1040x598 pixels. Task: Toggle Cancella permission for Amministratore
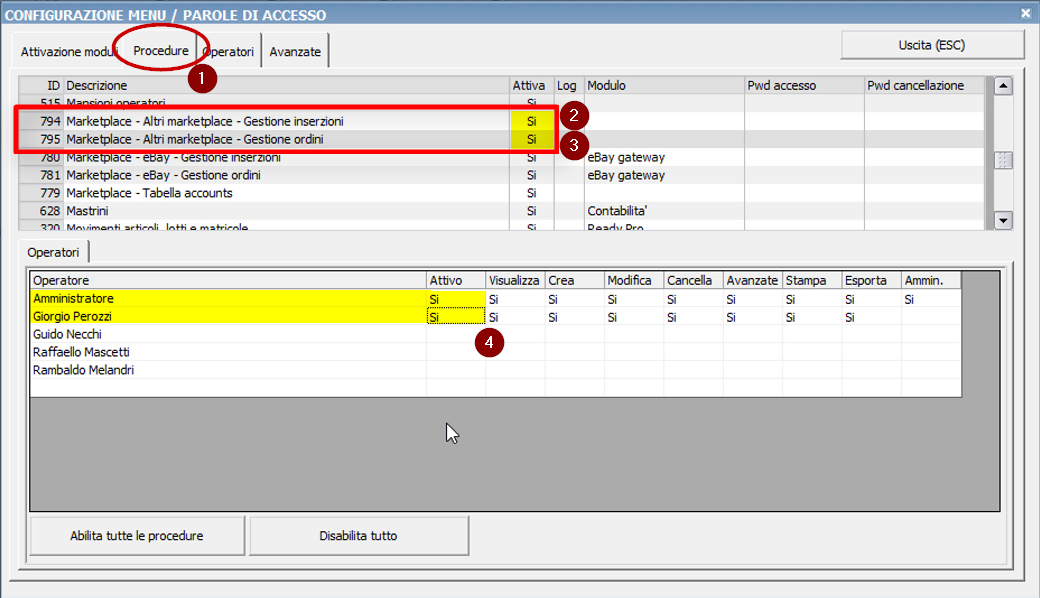[x=692, y=298]
